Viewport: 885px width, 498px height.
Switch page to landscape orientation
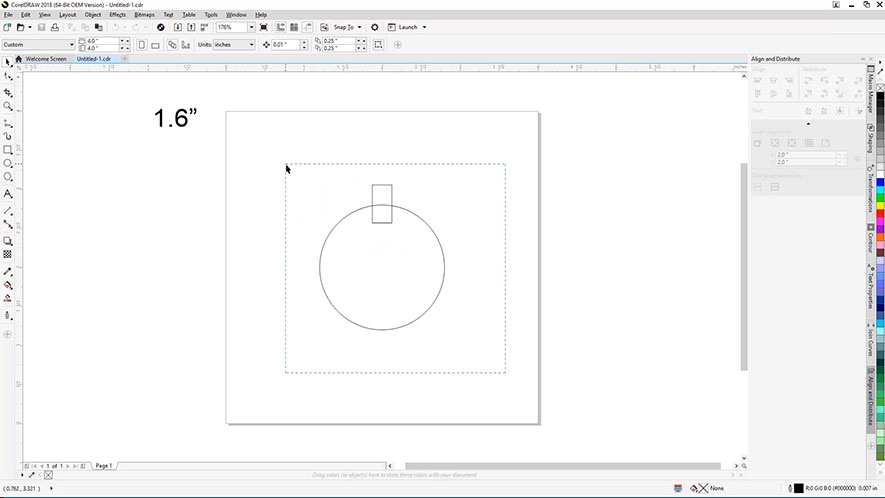click(x=155, y=45)
